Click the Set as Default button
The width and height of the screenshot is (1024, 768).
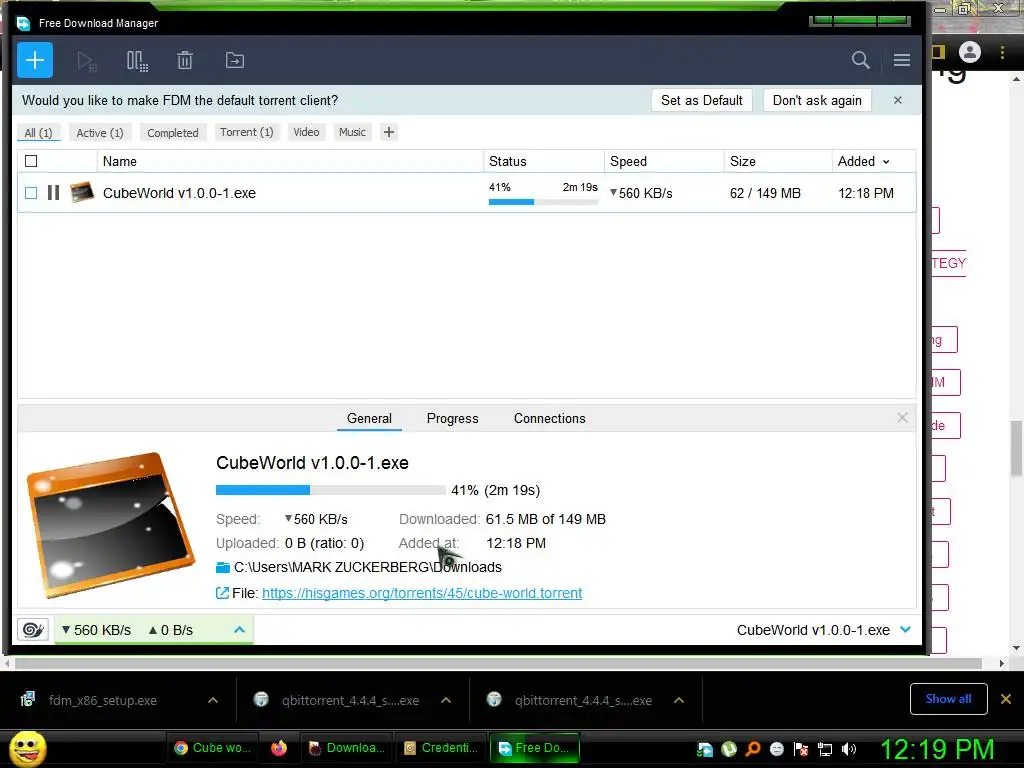(x=701, y=100)
